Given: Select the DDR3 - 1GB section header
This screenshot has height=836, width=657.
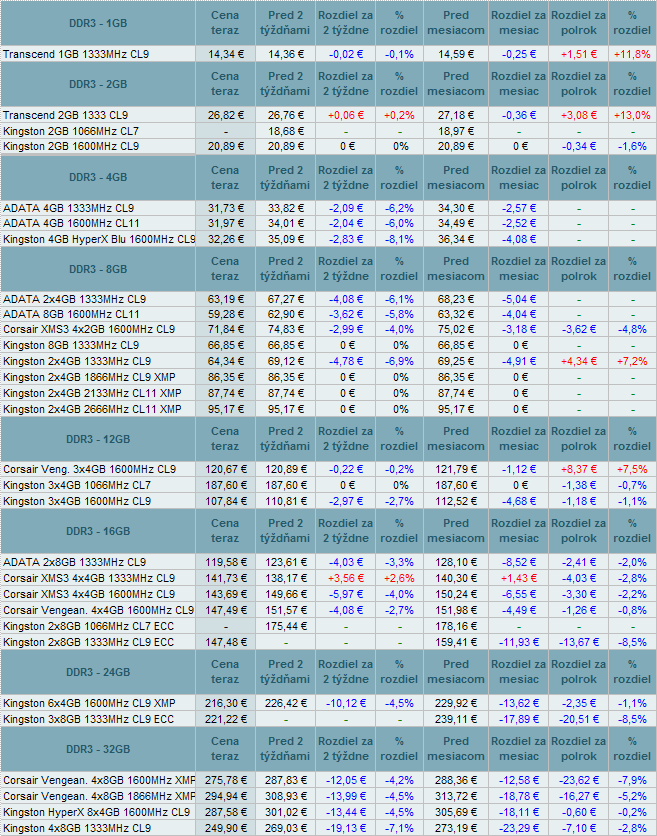Looking at the screenshot, I should click(98, 23).
